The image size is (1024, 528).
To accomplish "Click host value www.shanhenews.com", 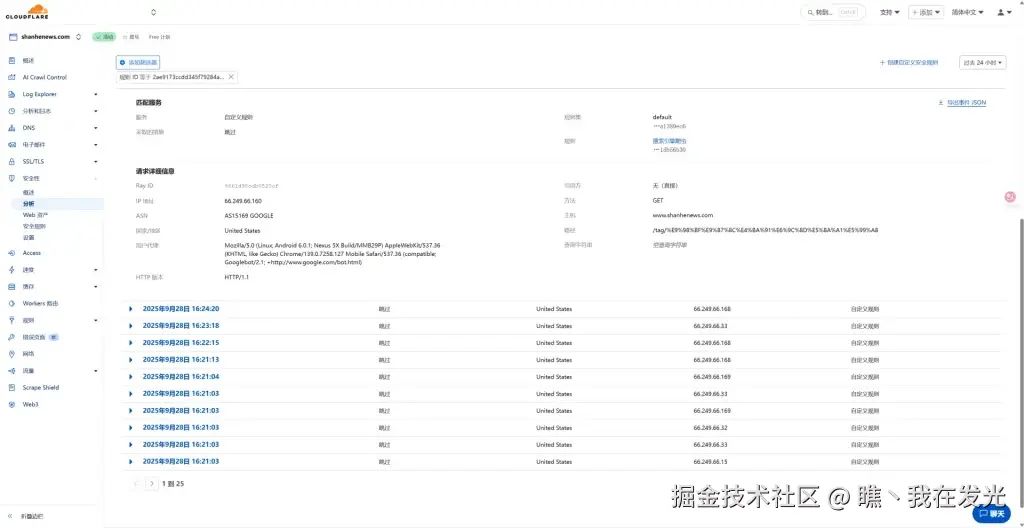I will 682,215.
